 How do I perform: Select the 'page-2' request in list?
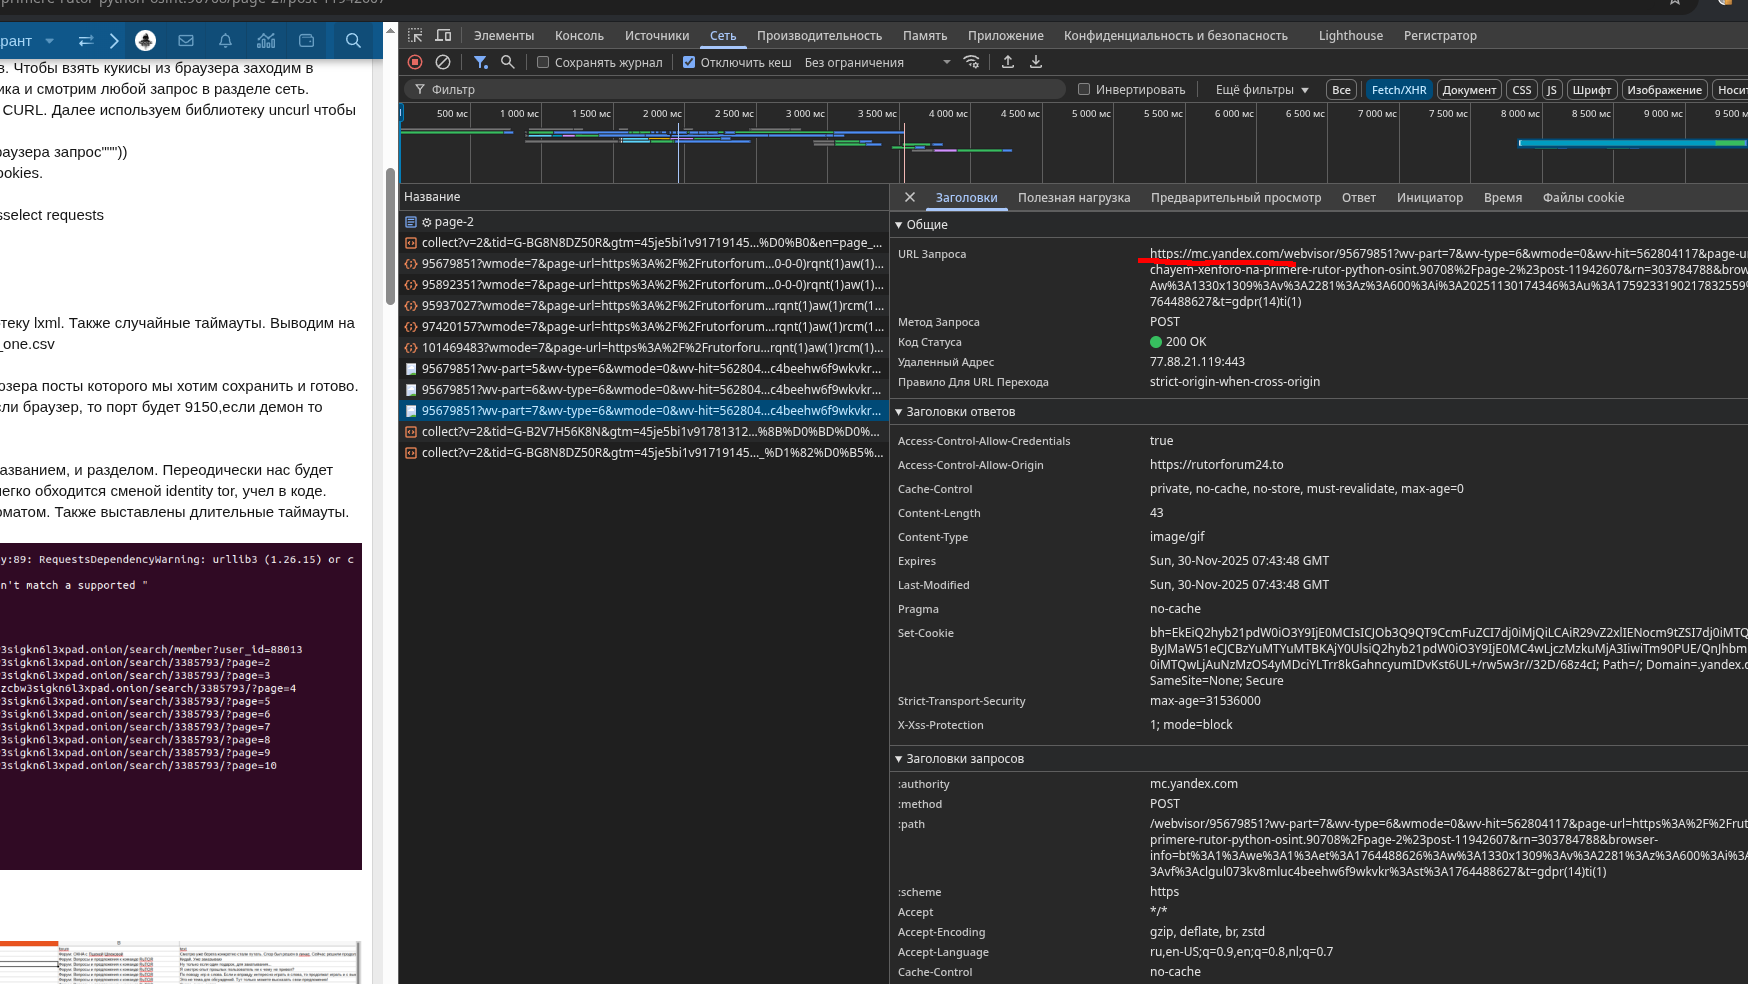(454, 222)
